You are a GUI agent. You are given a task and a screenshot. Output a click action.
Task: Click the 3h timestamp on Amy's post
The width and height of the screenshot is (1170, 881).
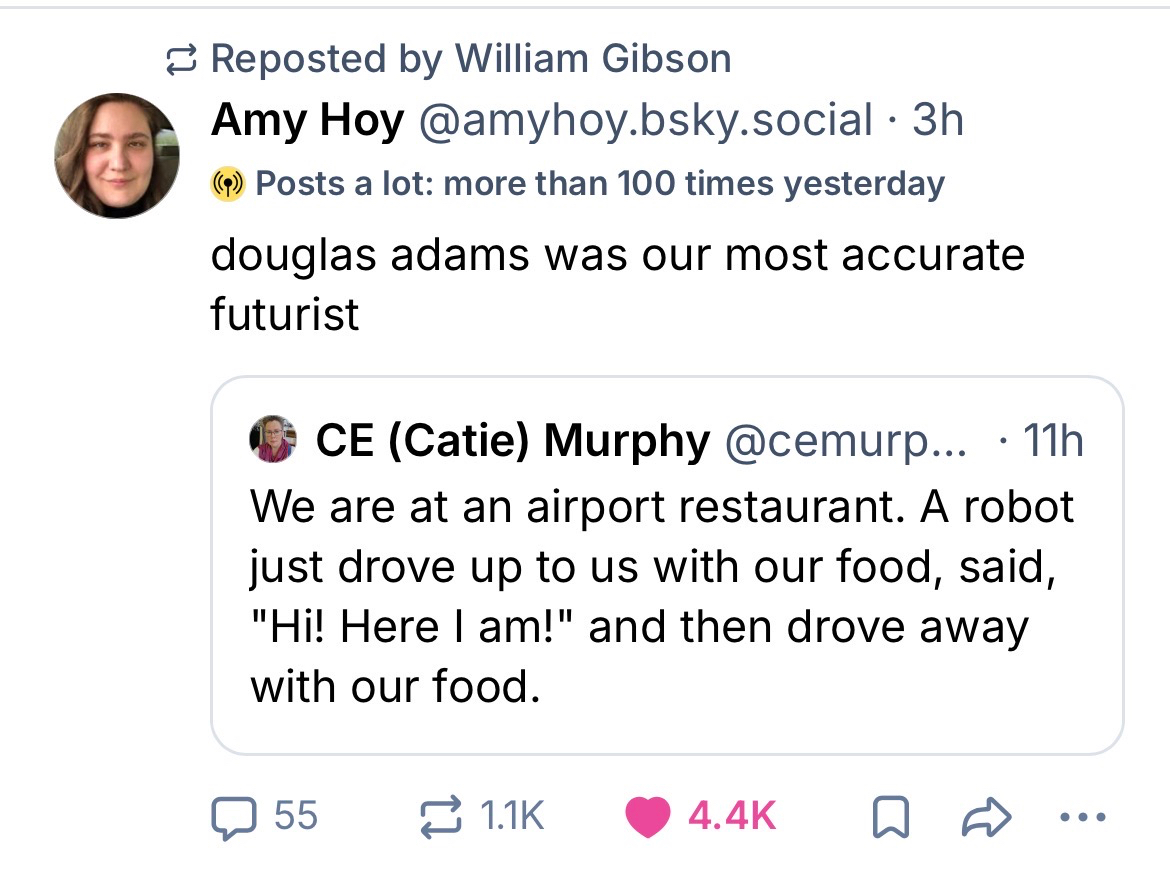click(938, 121)
